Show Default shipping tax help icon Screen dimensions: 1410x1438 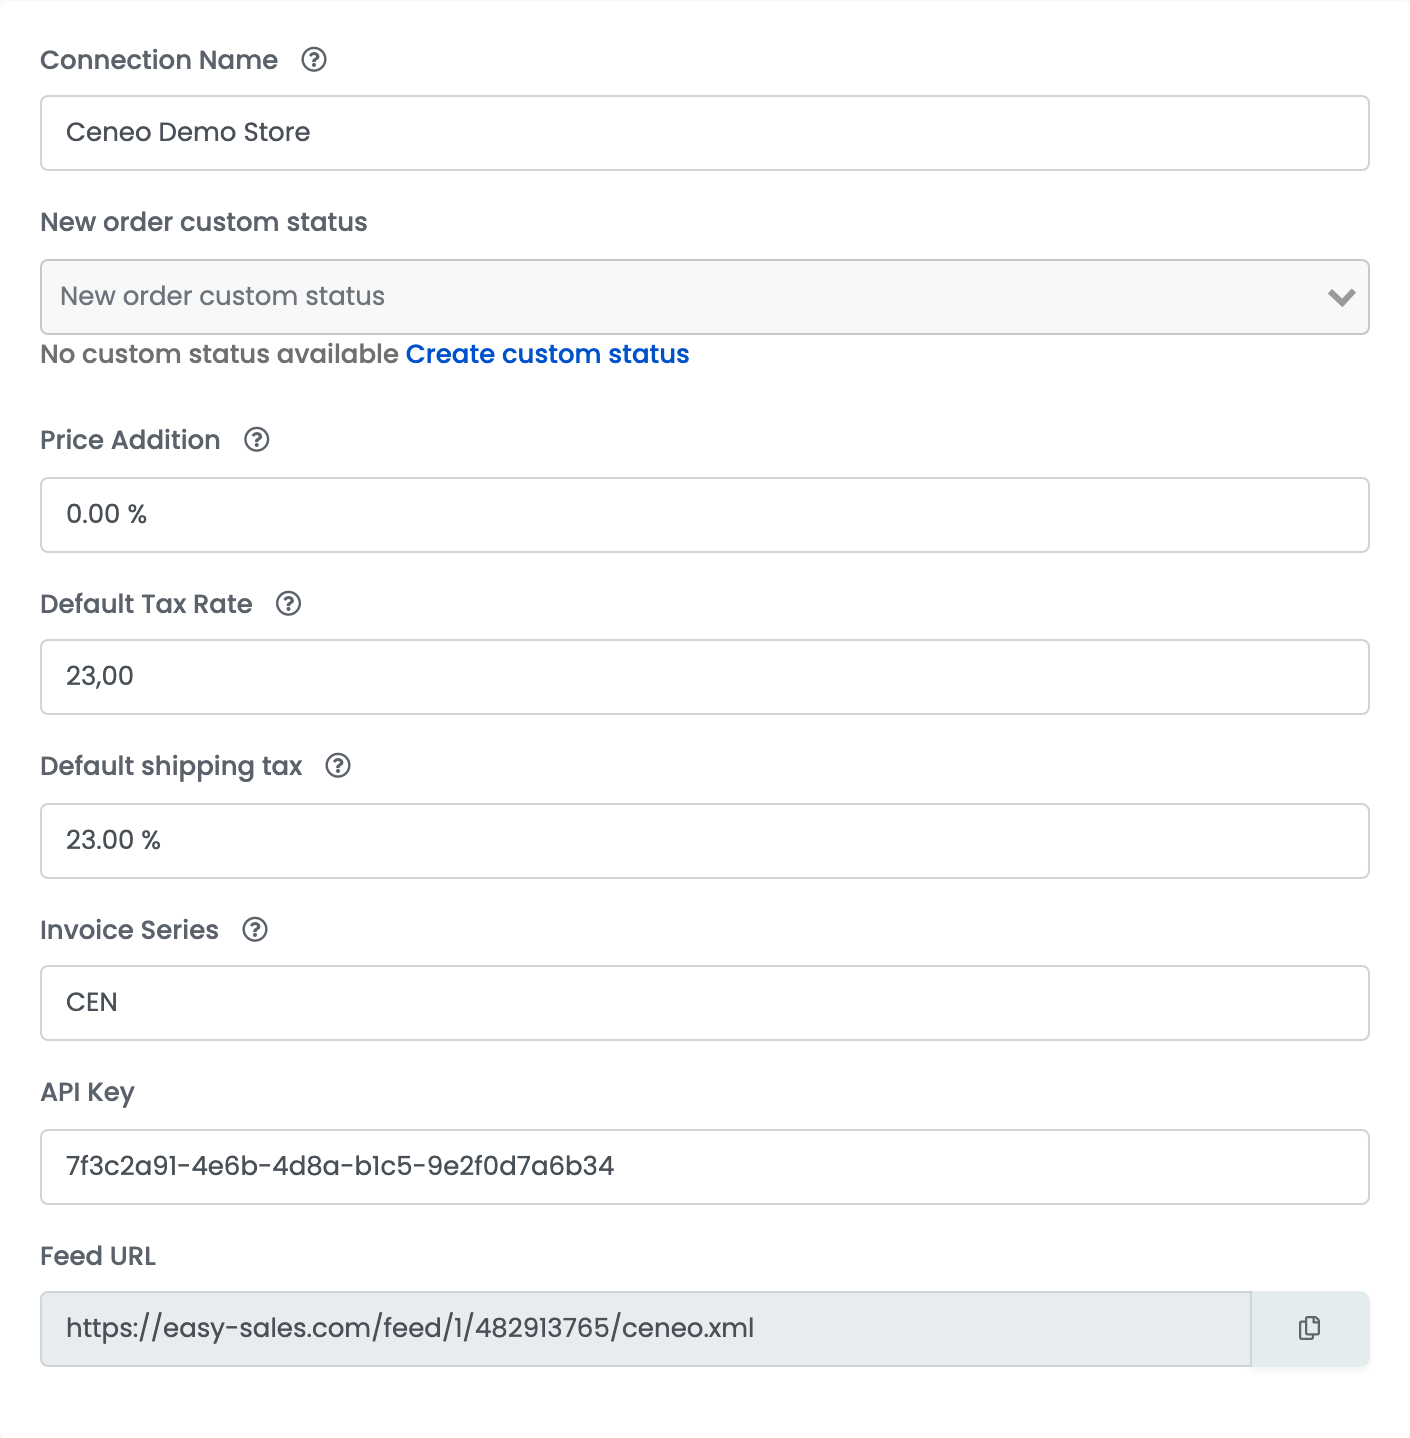(x=338, y=766)
